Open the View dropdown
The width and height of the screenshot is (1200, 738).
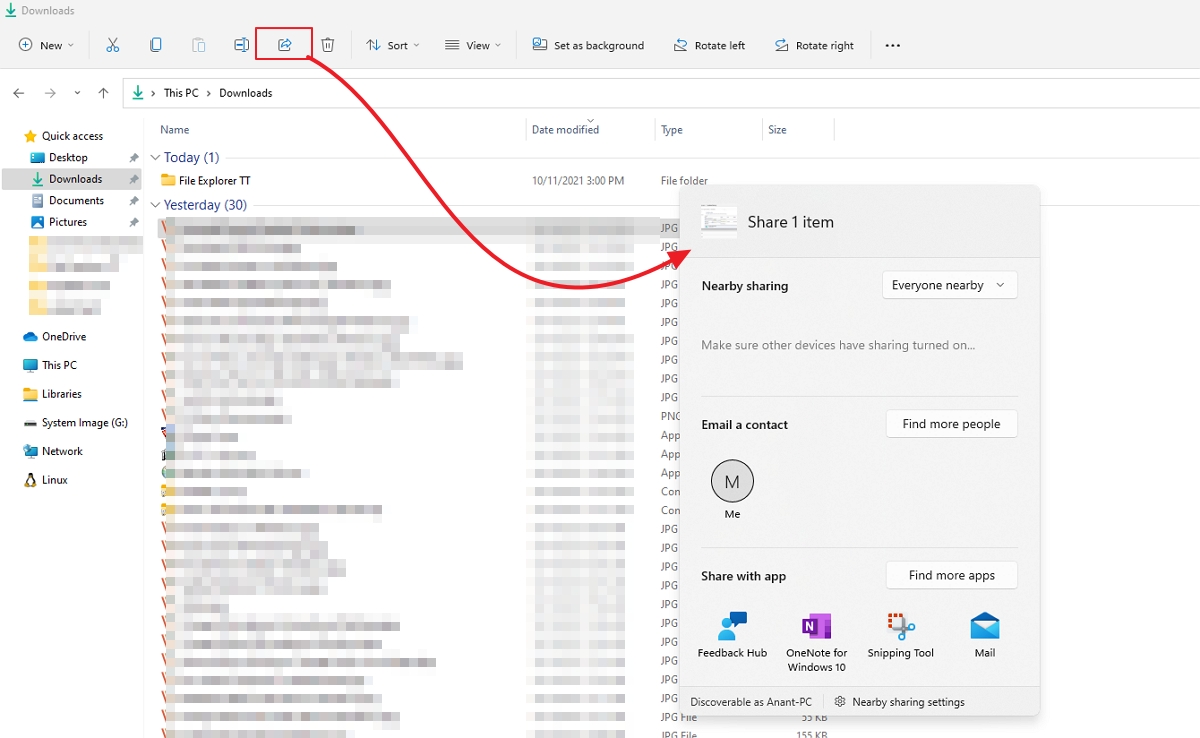(x=473, y=45)
